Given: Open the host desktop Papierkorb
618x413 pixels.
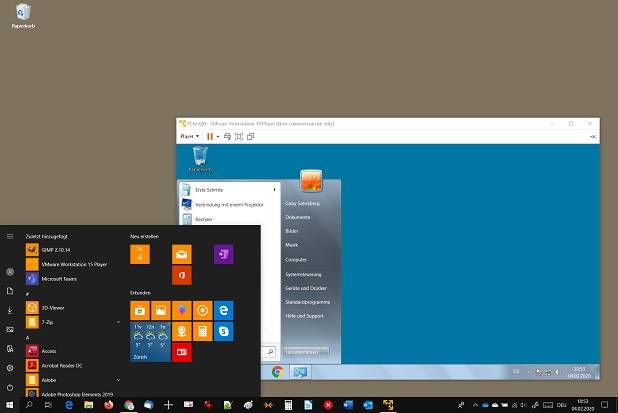Looking at the screenshot, I should 23,16.
